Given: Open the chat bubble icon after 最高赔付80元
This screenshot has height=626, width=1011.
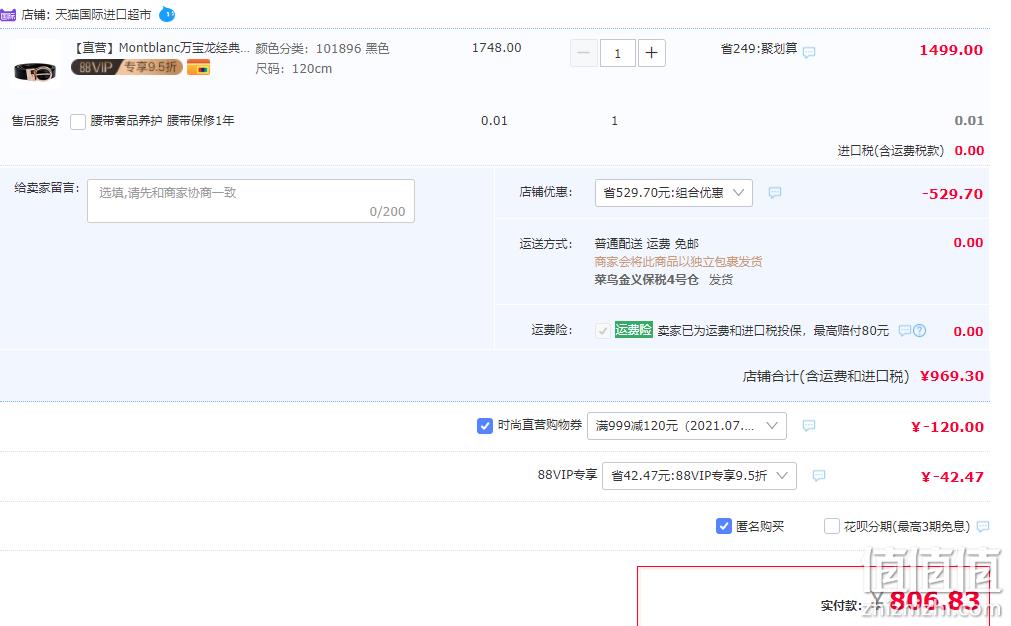Looking at the screenshot, I should [905, 331].
